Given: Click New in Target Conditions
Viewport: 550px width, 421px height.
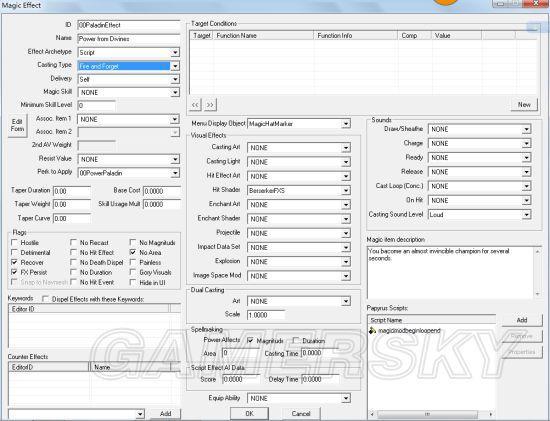Looking at the screenshot, I should (524, 105).
